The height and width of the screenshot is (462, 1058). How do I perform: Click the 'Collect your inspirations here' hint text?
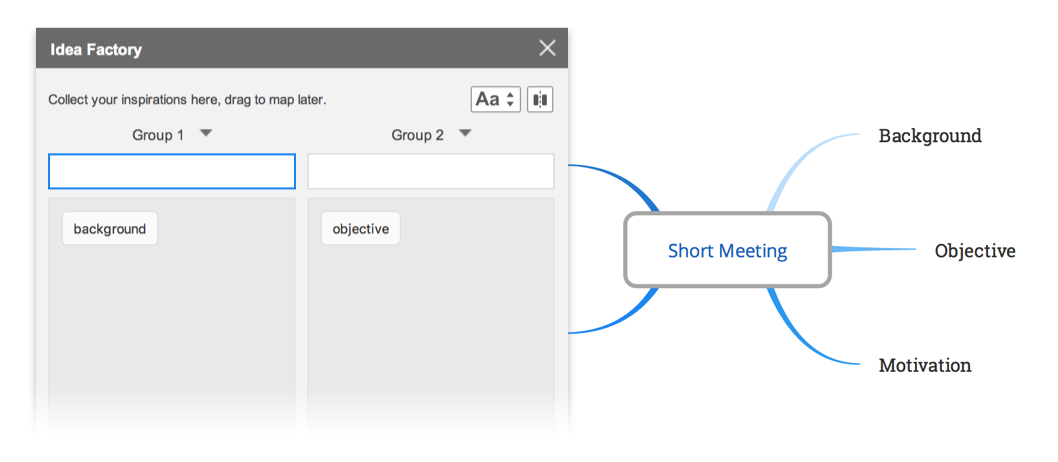pos(187,100)
